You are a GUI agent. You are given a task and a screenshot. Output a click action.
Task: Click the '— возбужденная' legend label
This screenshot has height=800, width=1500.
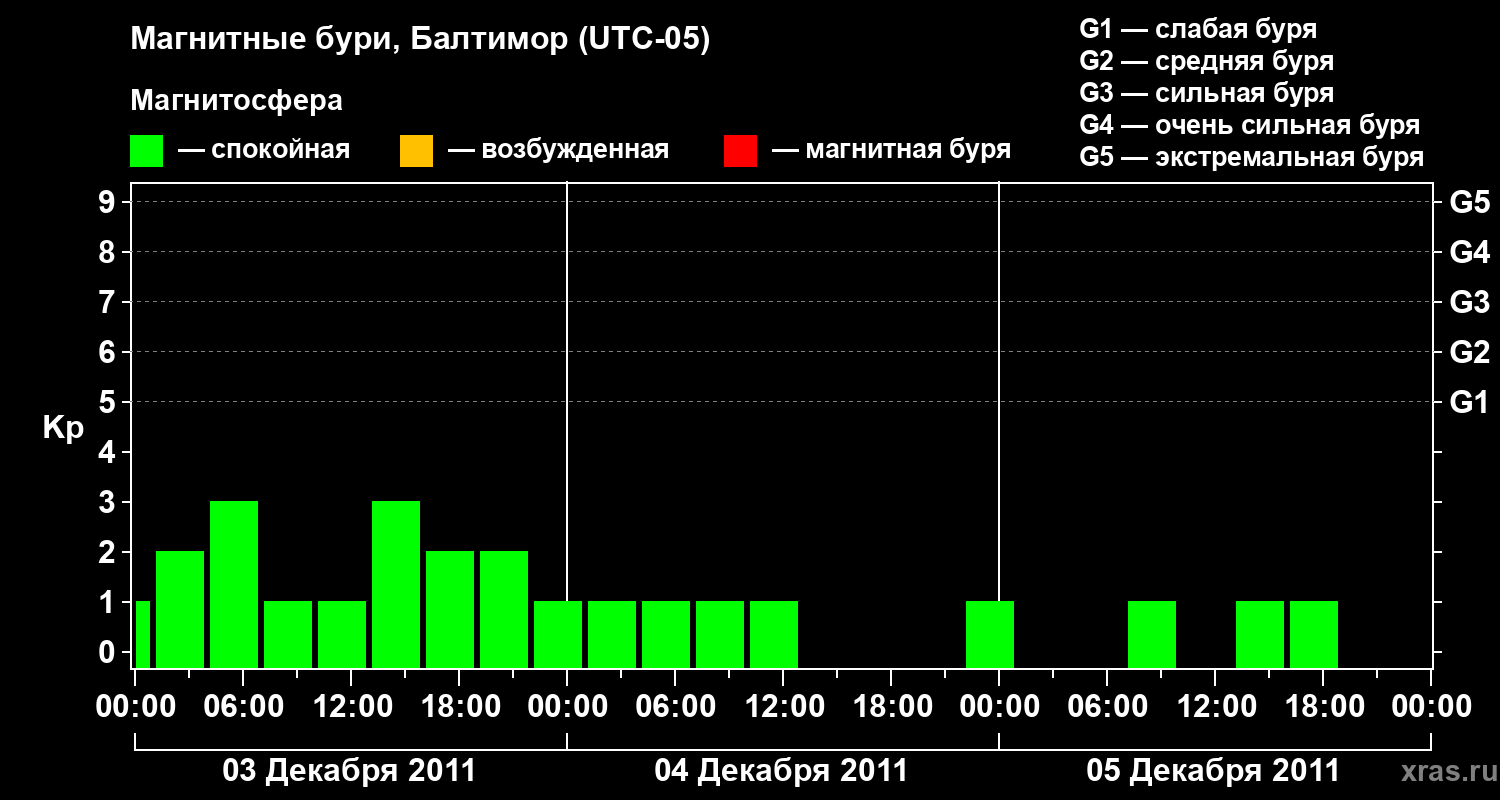(x=558, y=151)
